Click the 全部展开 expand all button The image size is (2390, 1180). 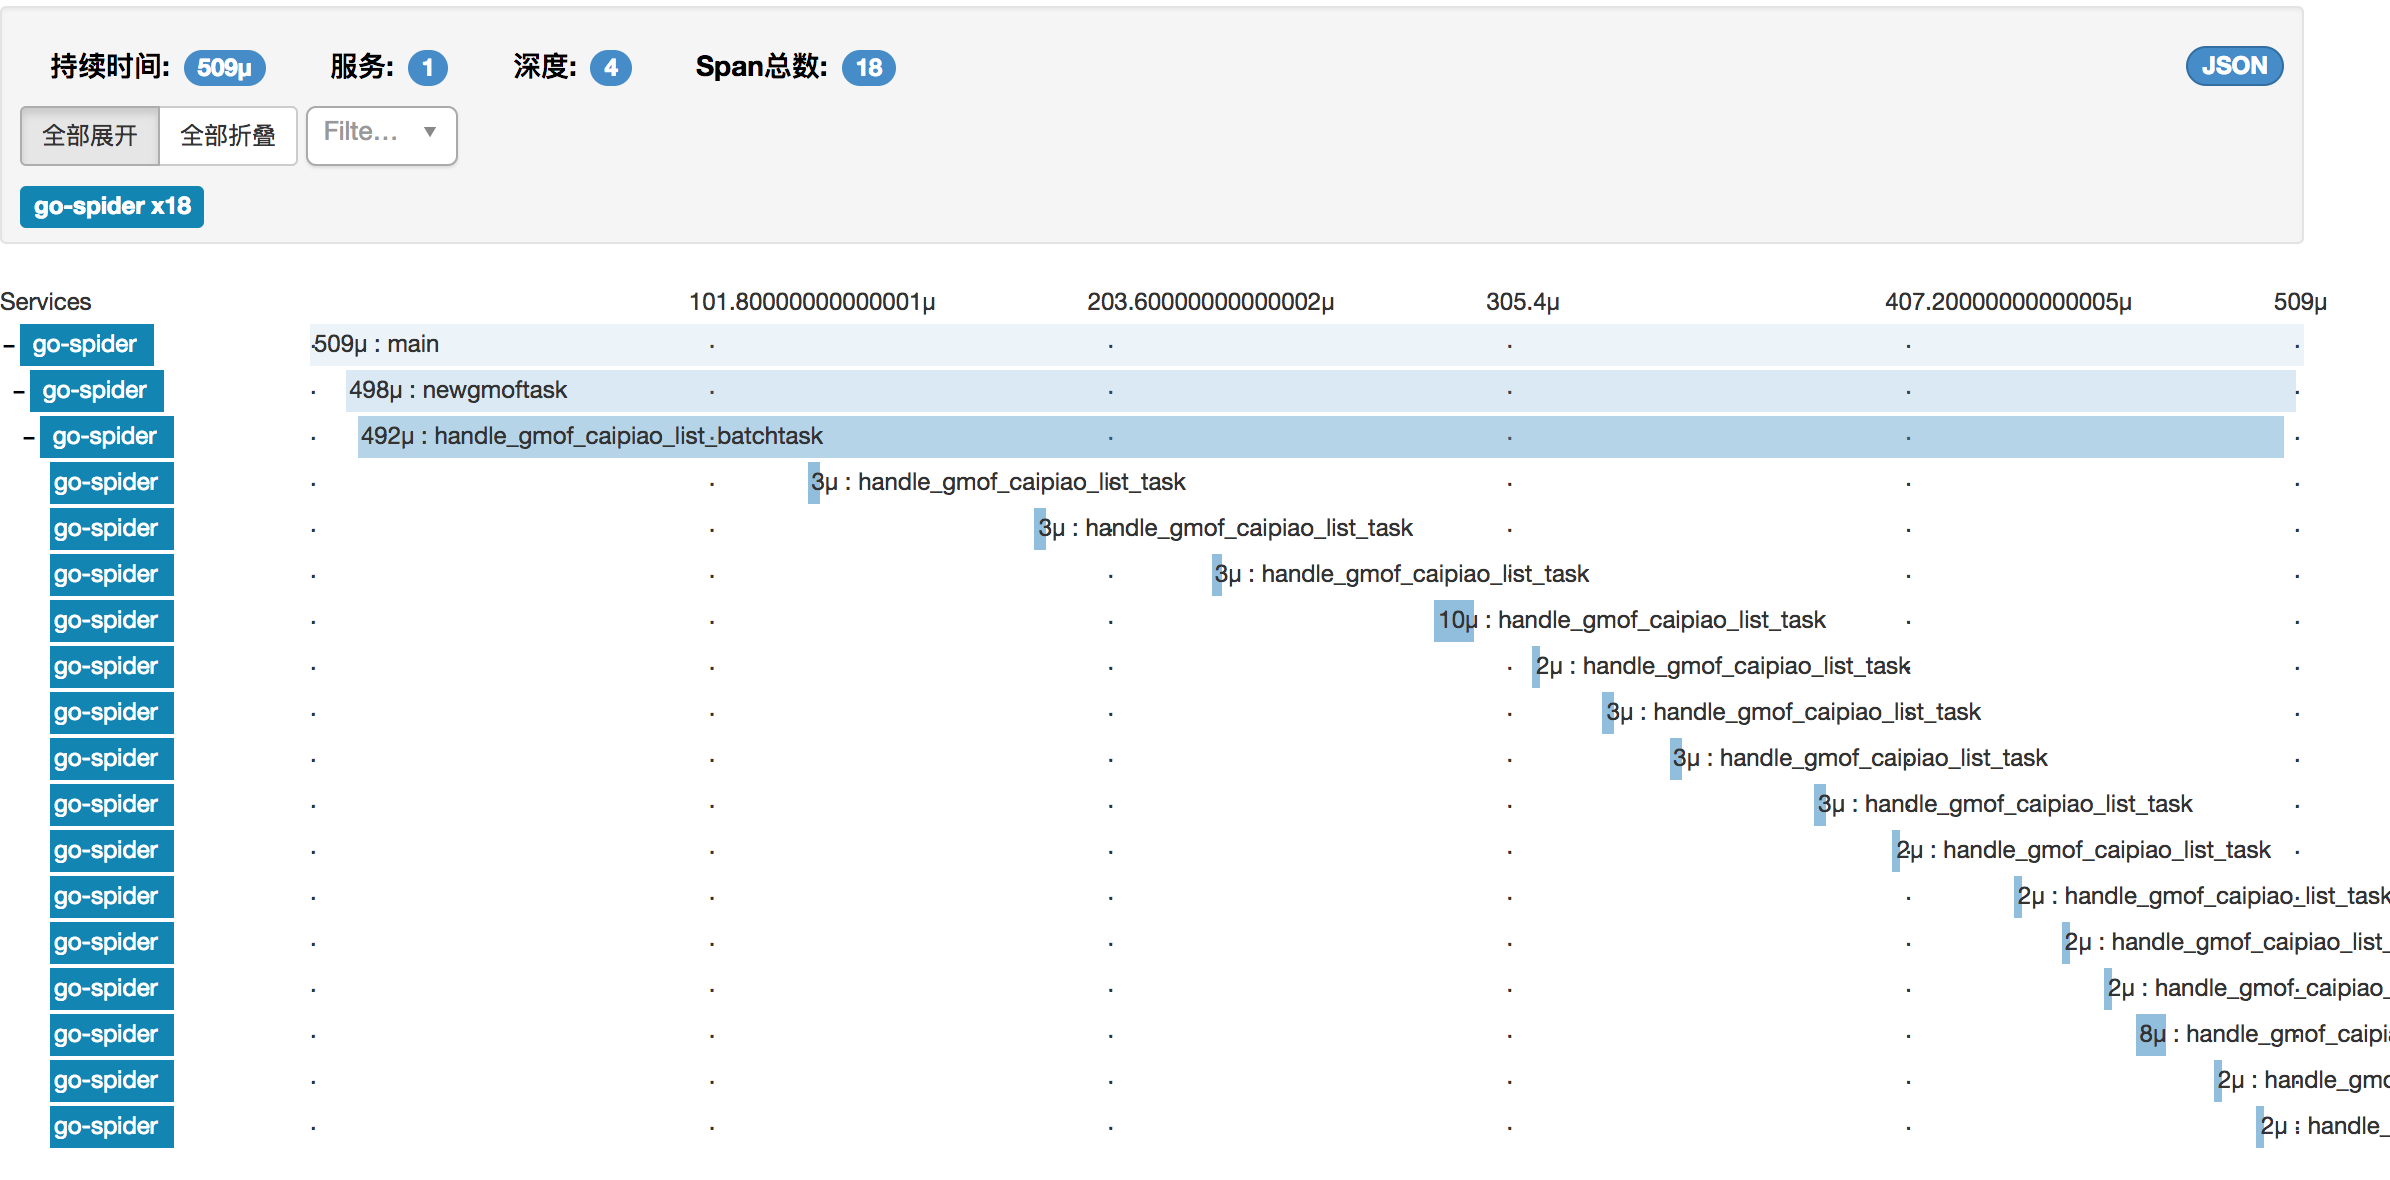[90, 135]
